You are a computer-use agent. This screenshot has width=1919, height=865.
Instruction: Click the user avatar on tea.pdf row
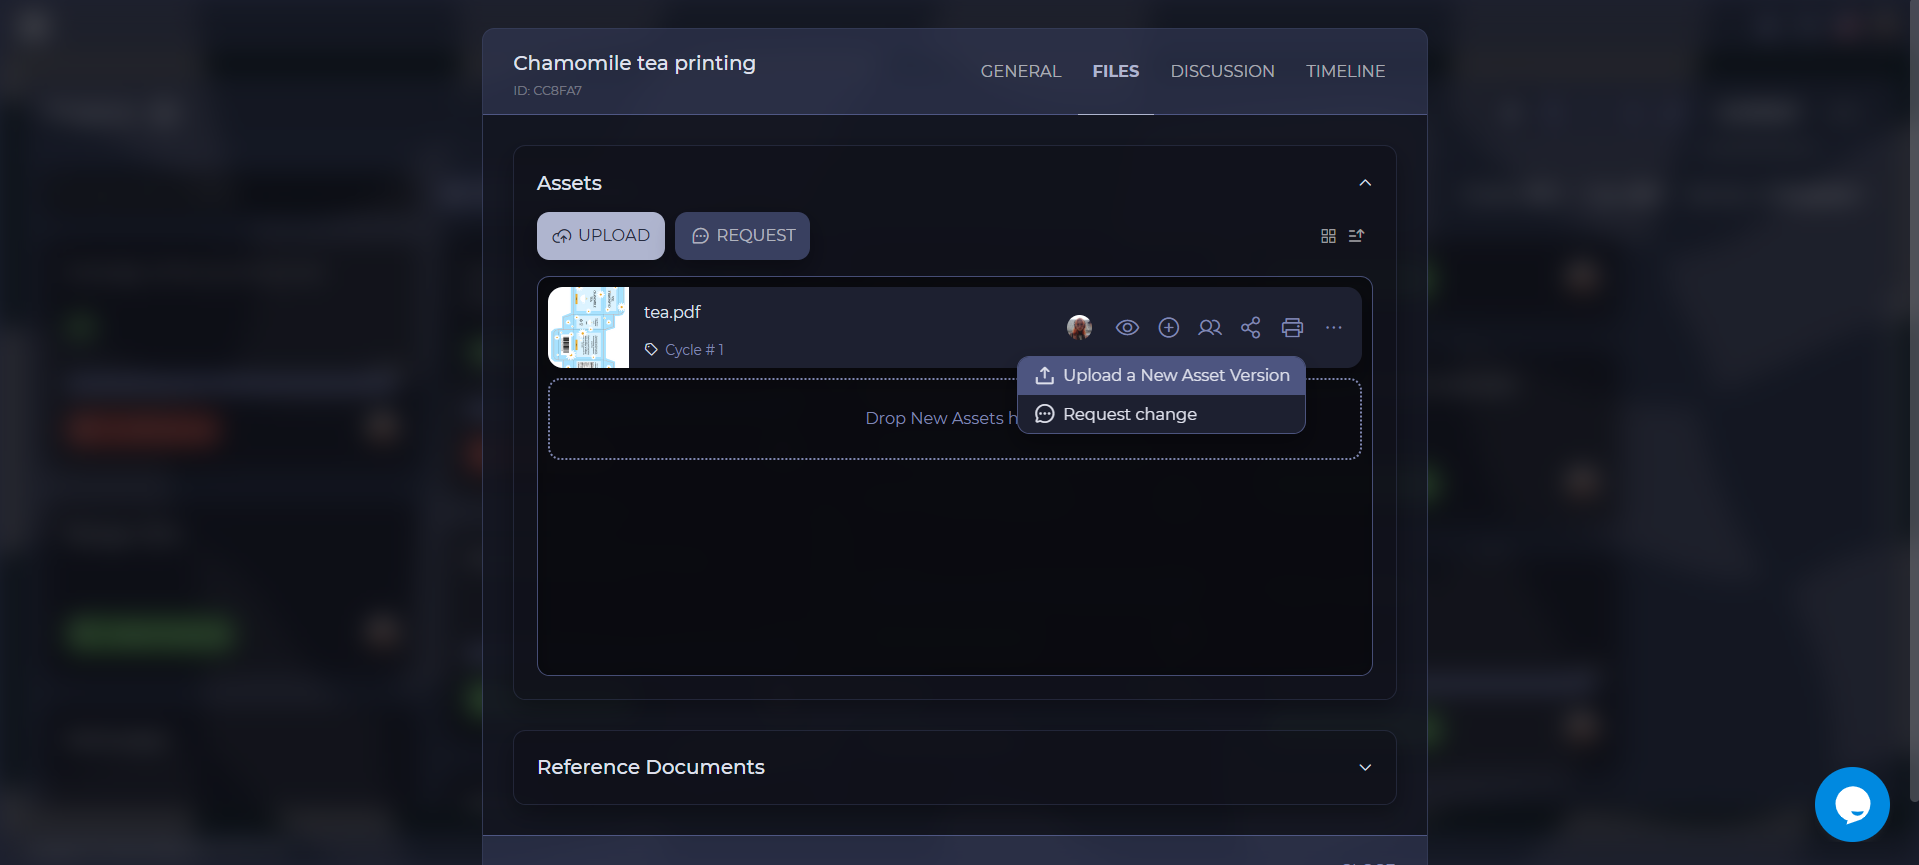click(x=1079, y=327)
